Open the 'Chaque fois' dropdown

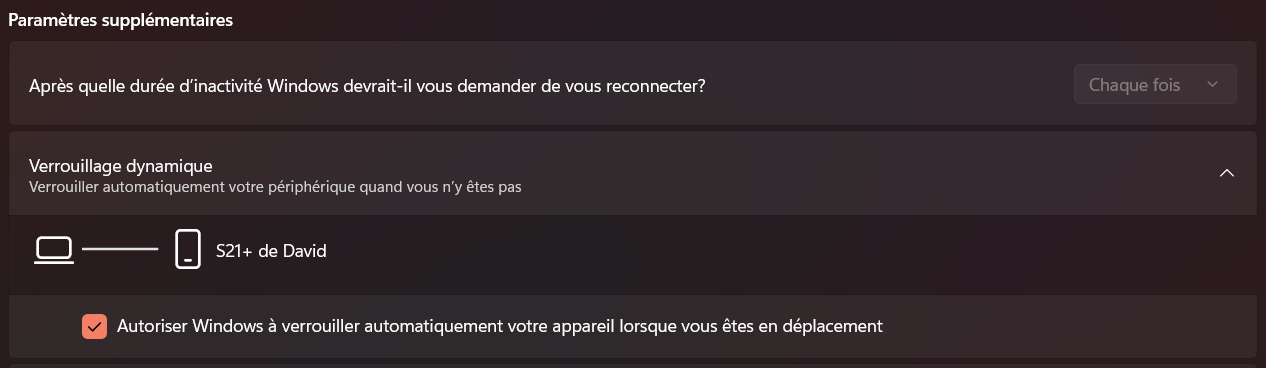point(1155,85)
